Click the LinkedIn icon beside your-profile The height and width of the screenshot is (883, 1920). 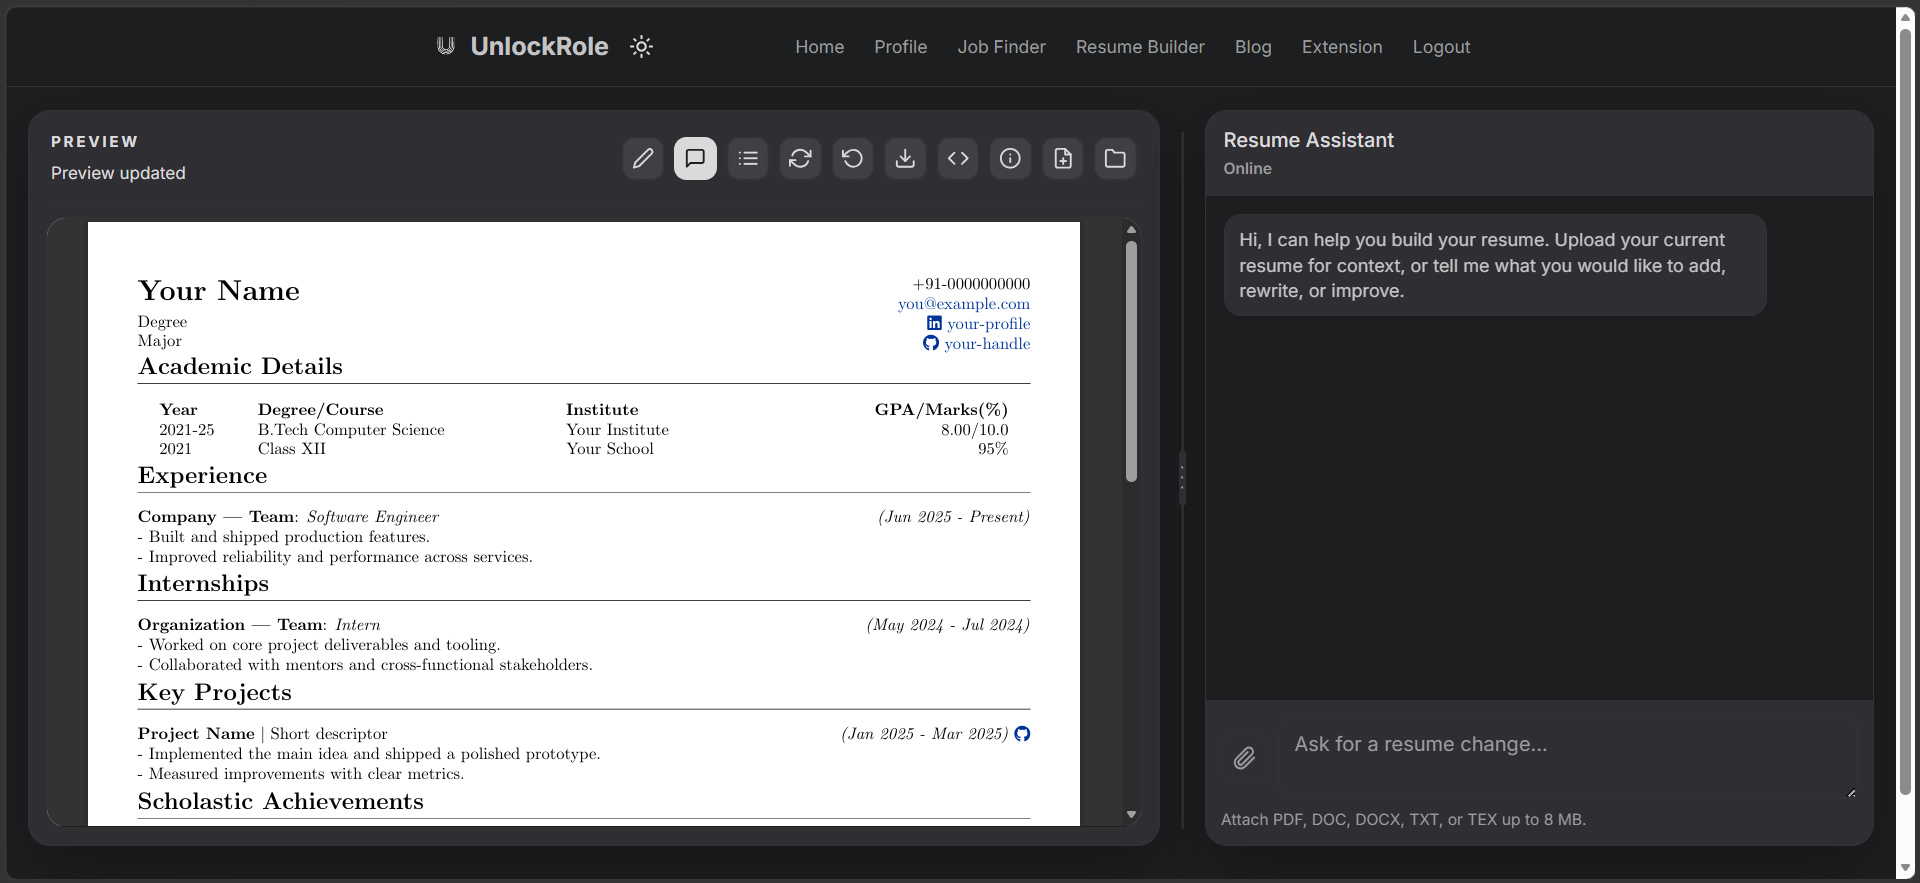[x=934, y=323]
